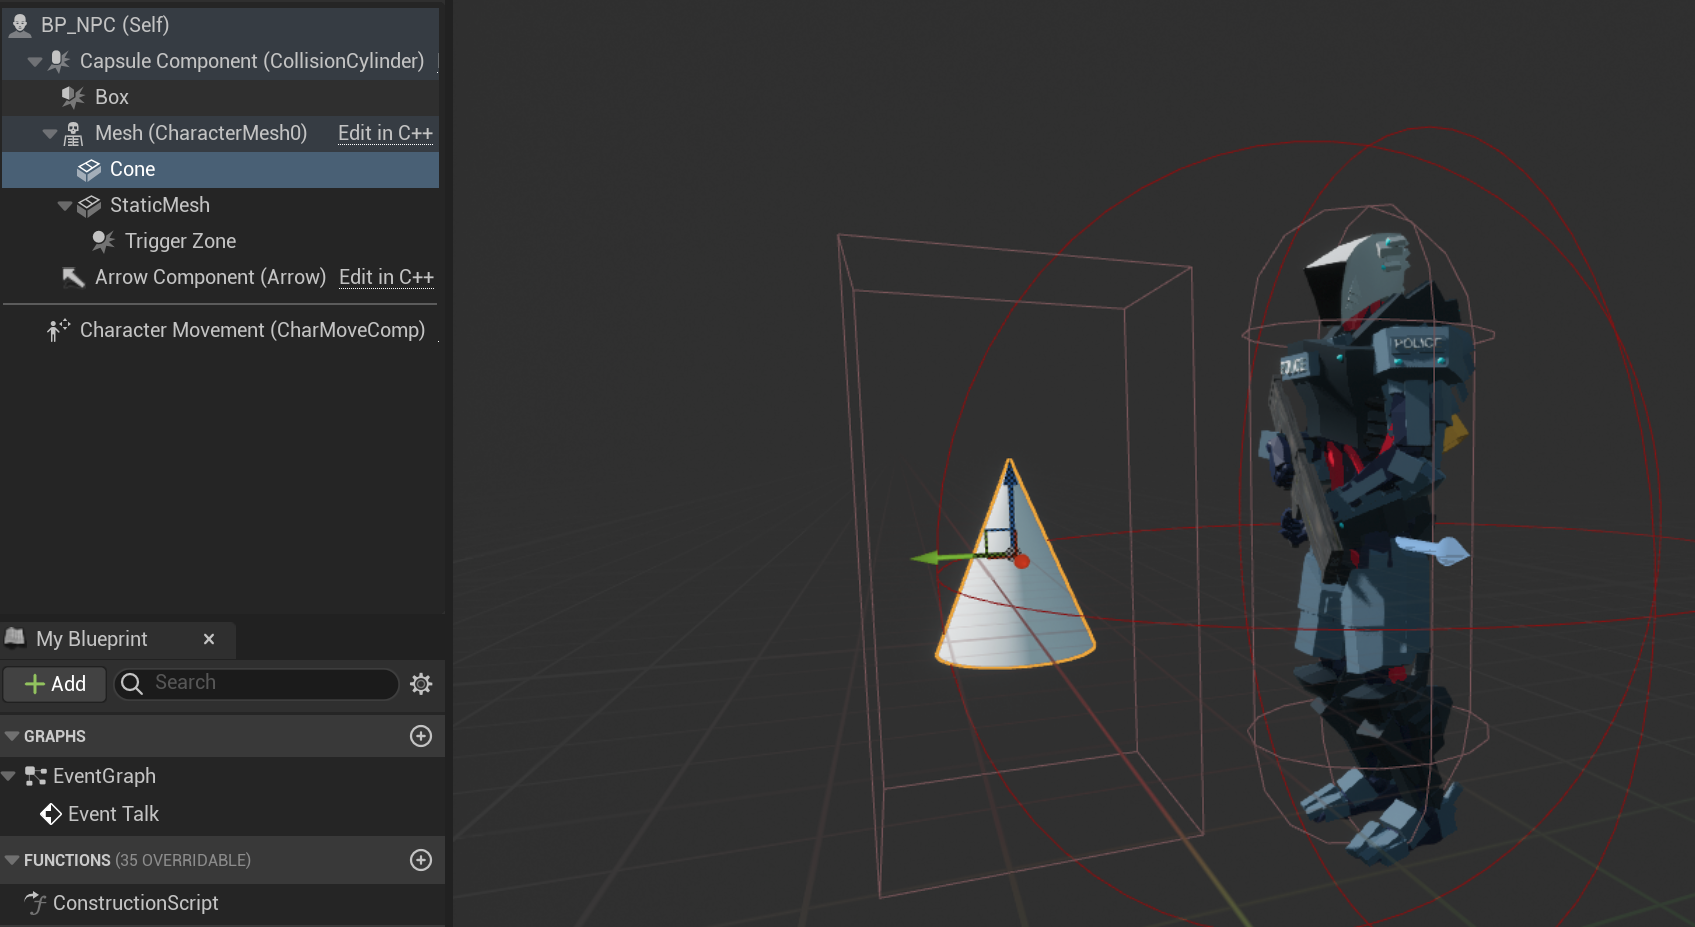Click the Character Movement component icon

tap(58, 330)
